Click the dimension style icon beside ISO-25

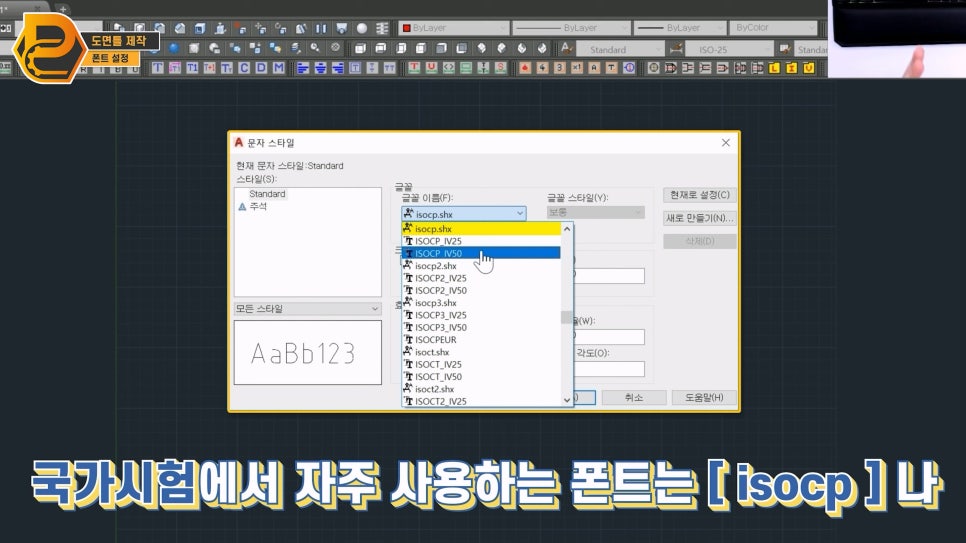click(x=676, y=48)
